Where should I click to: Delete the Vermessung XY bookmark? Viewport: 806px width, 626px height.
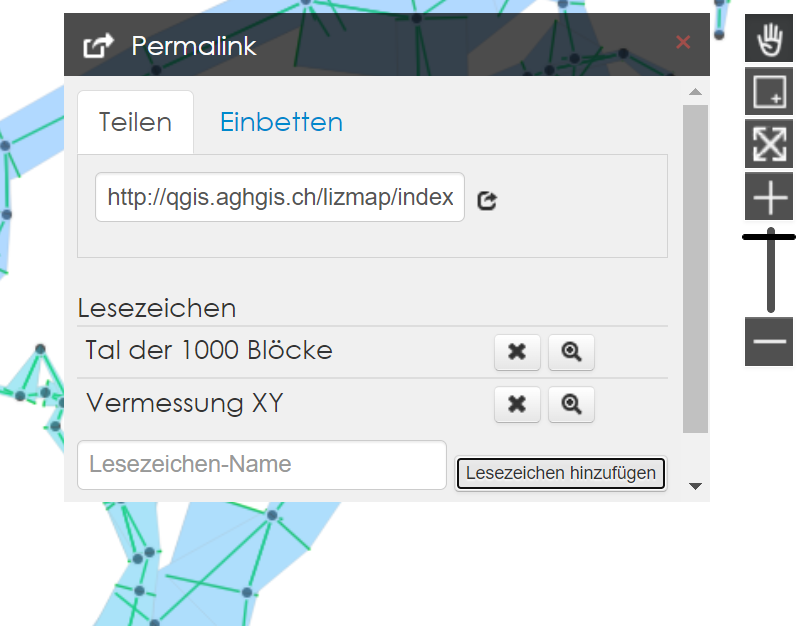(x=517, y=404)
